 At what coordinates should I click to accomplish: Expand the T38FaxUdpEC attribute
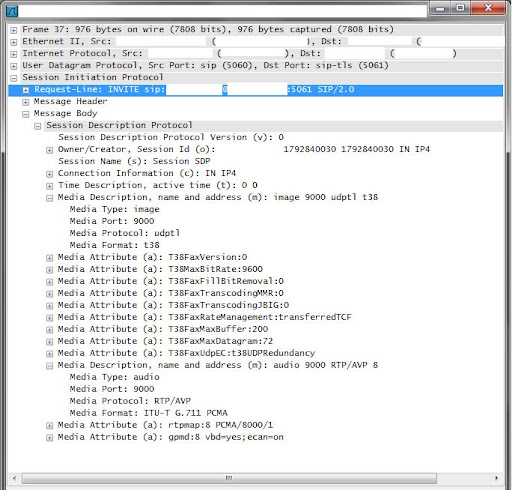click(49, 354)
